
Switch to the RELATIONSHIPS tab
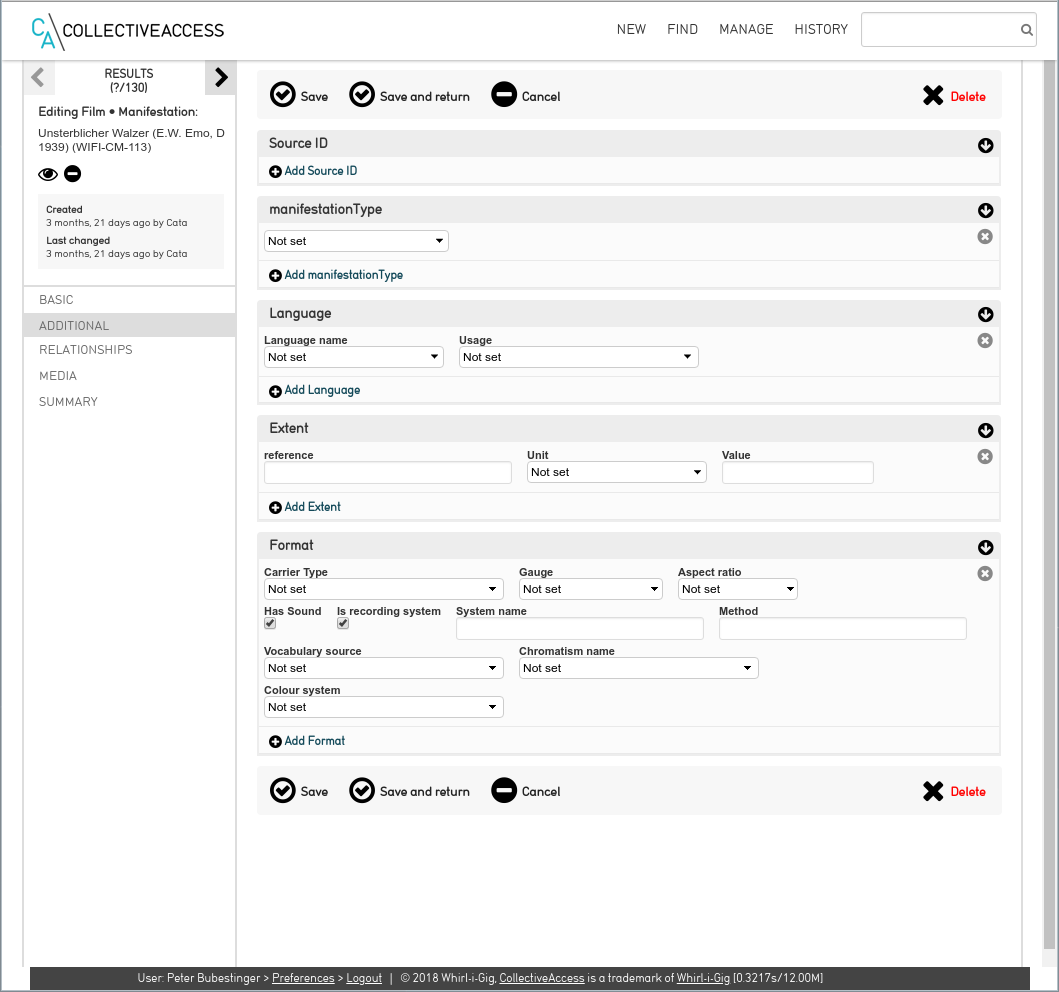click(86, 350)
